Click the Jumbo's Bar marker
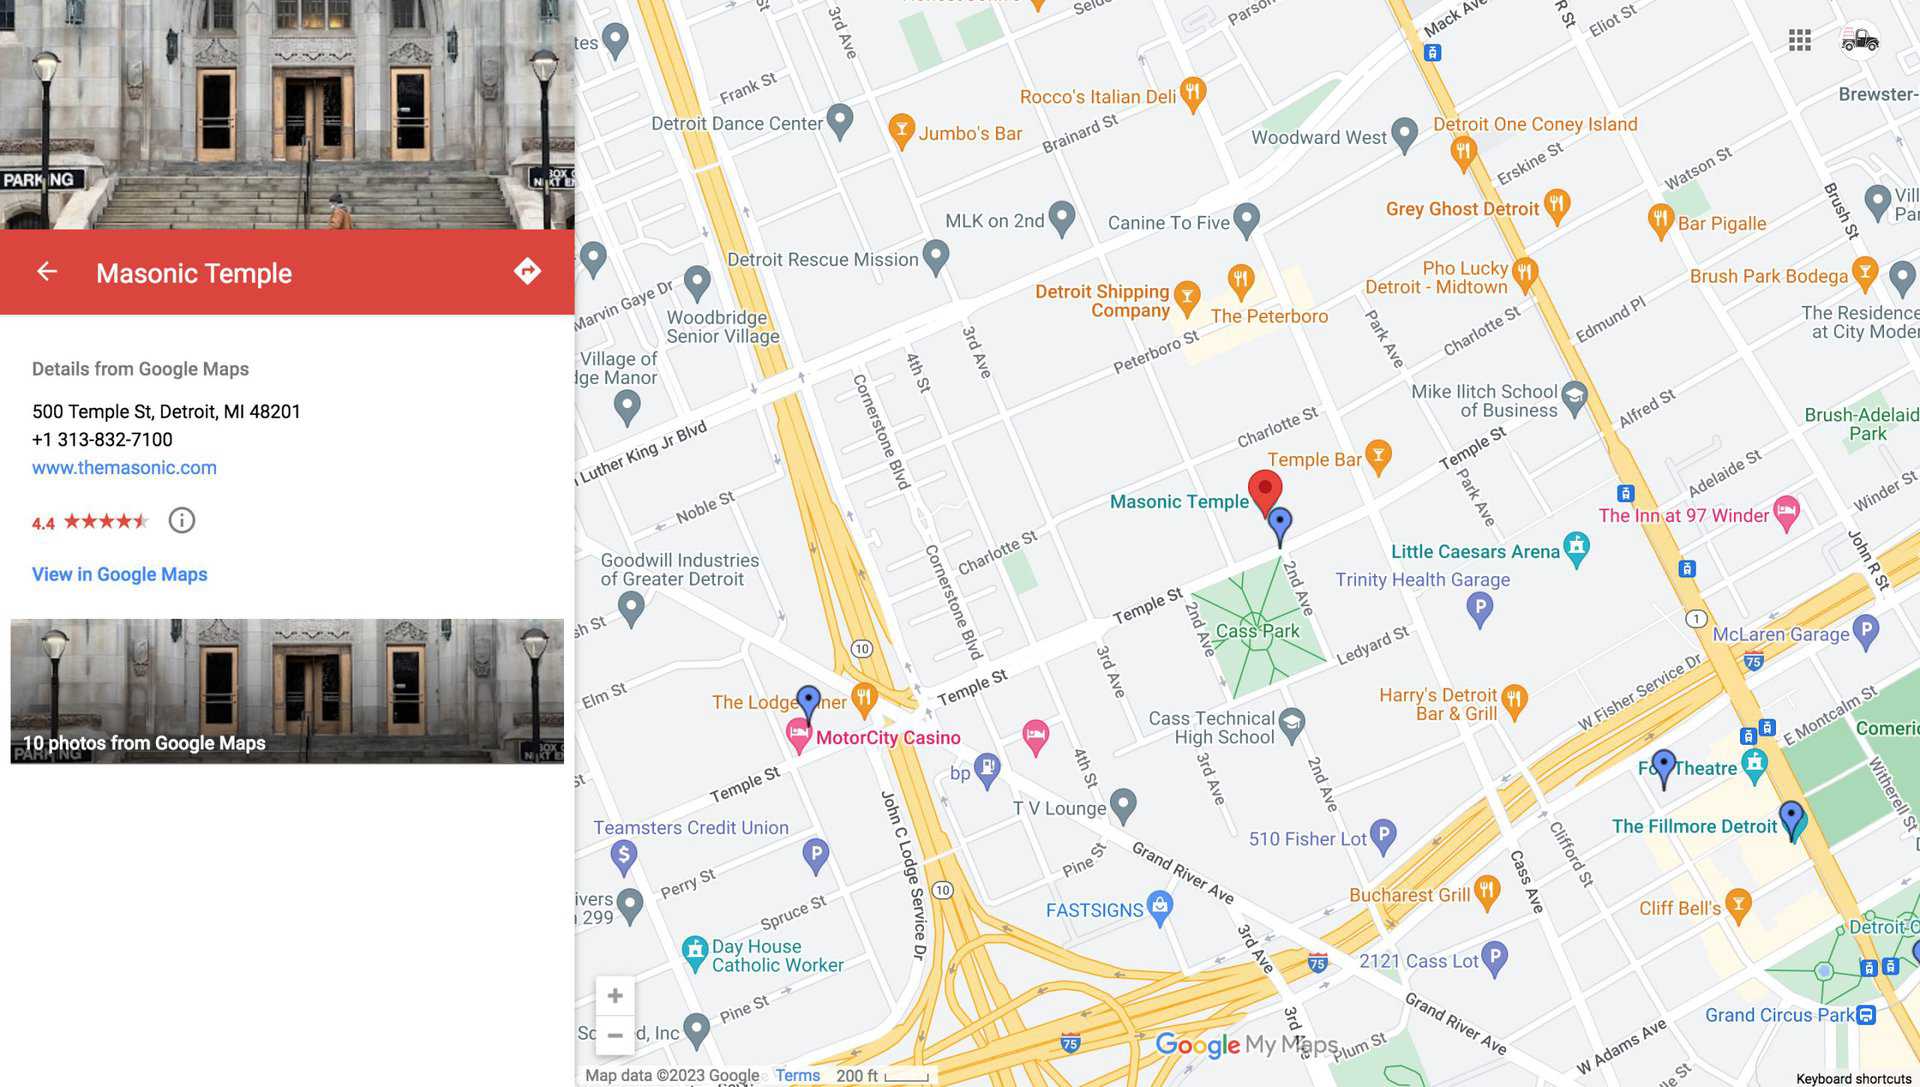The width and height of the screenshot is (1920, 1087). pos(901,131)
